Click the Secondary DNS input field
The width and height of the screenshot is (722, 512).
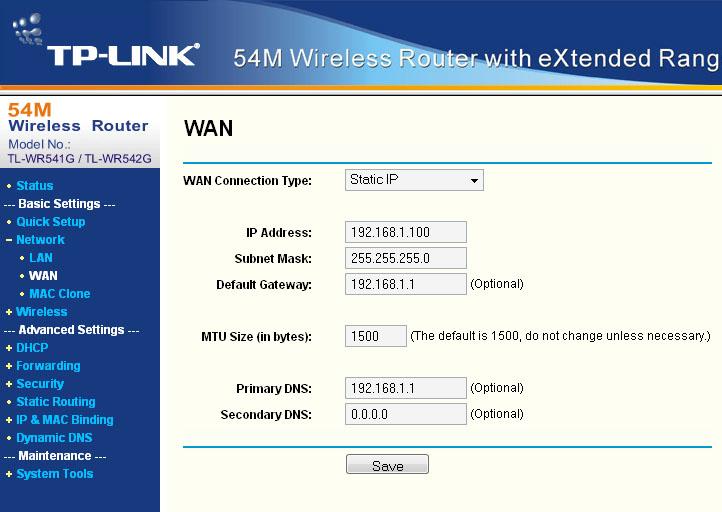click(x=406, y=414)
